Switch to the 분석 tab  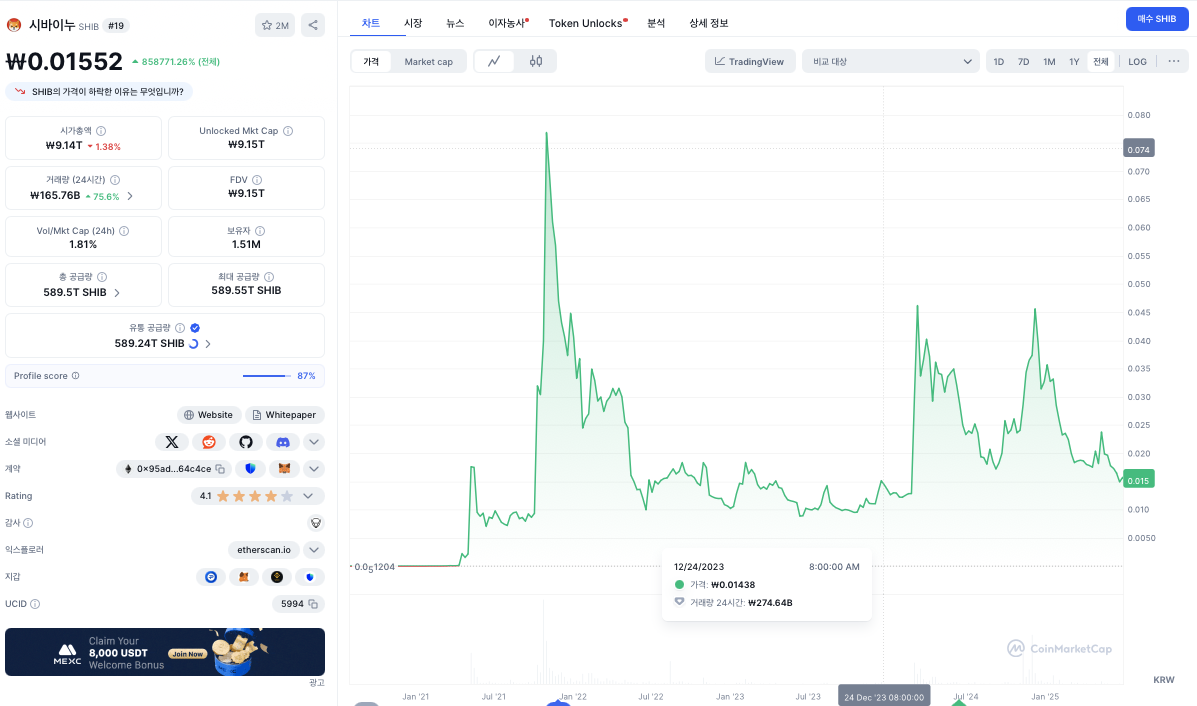coord(656,23)
